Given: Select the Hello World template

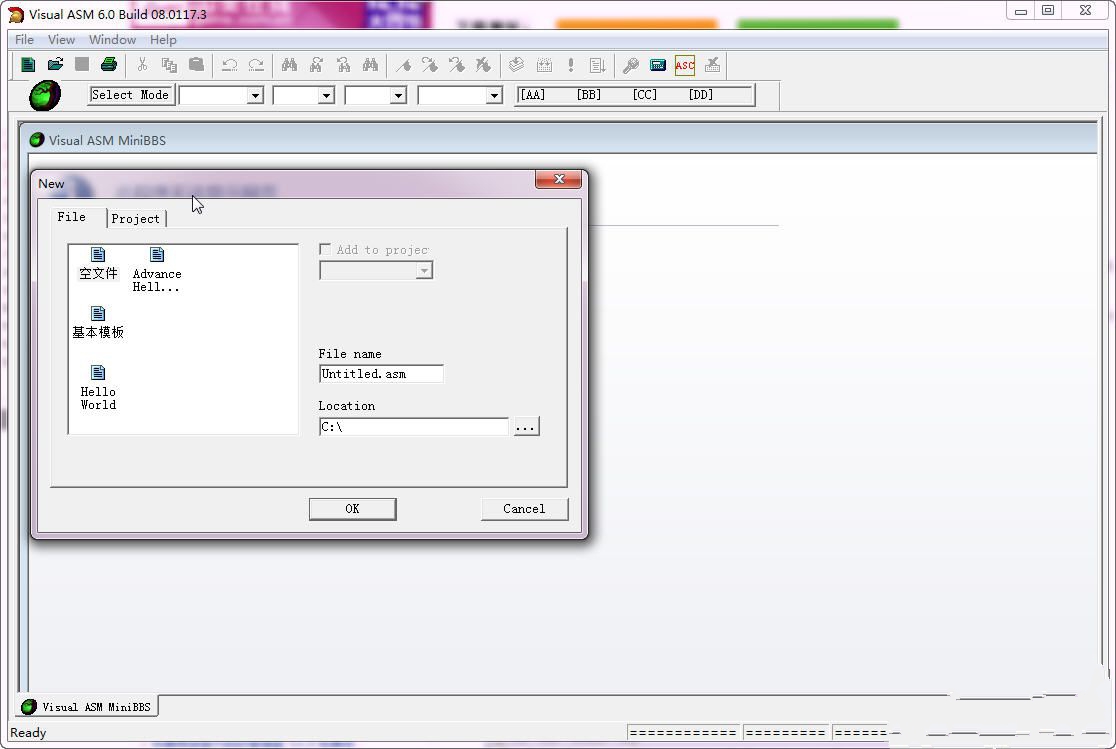Looking at the screenshot, I should (98, 388).
